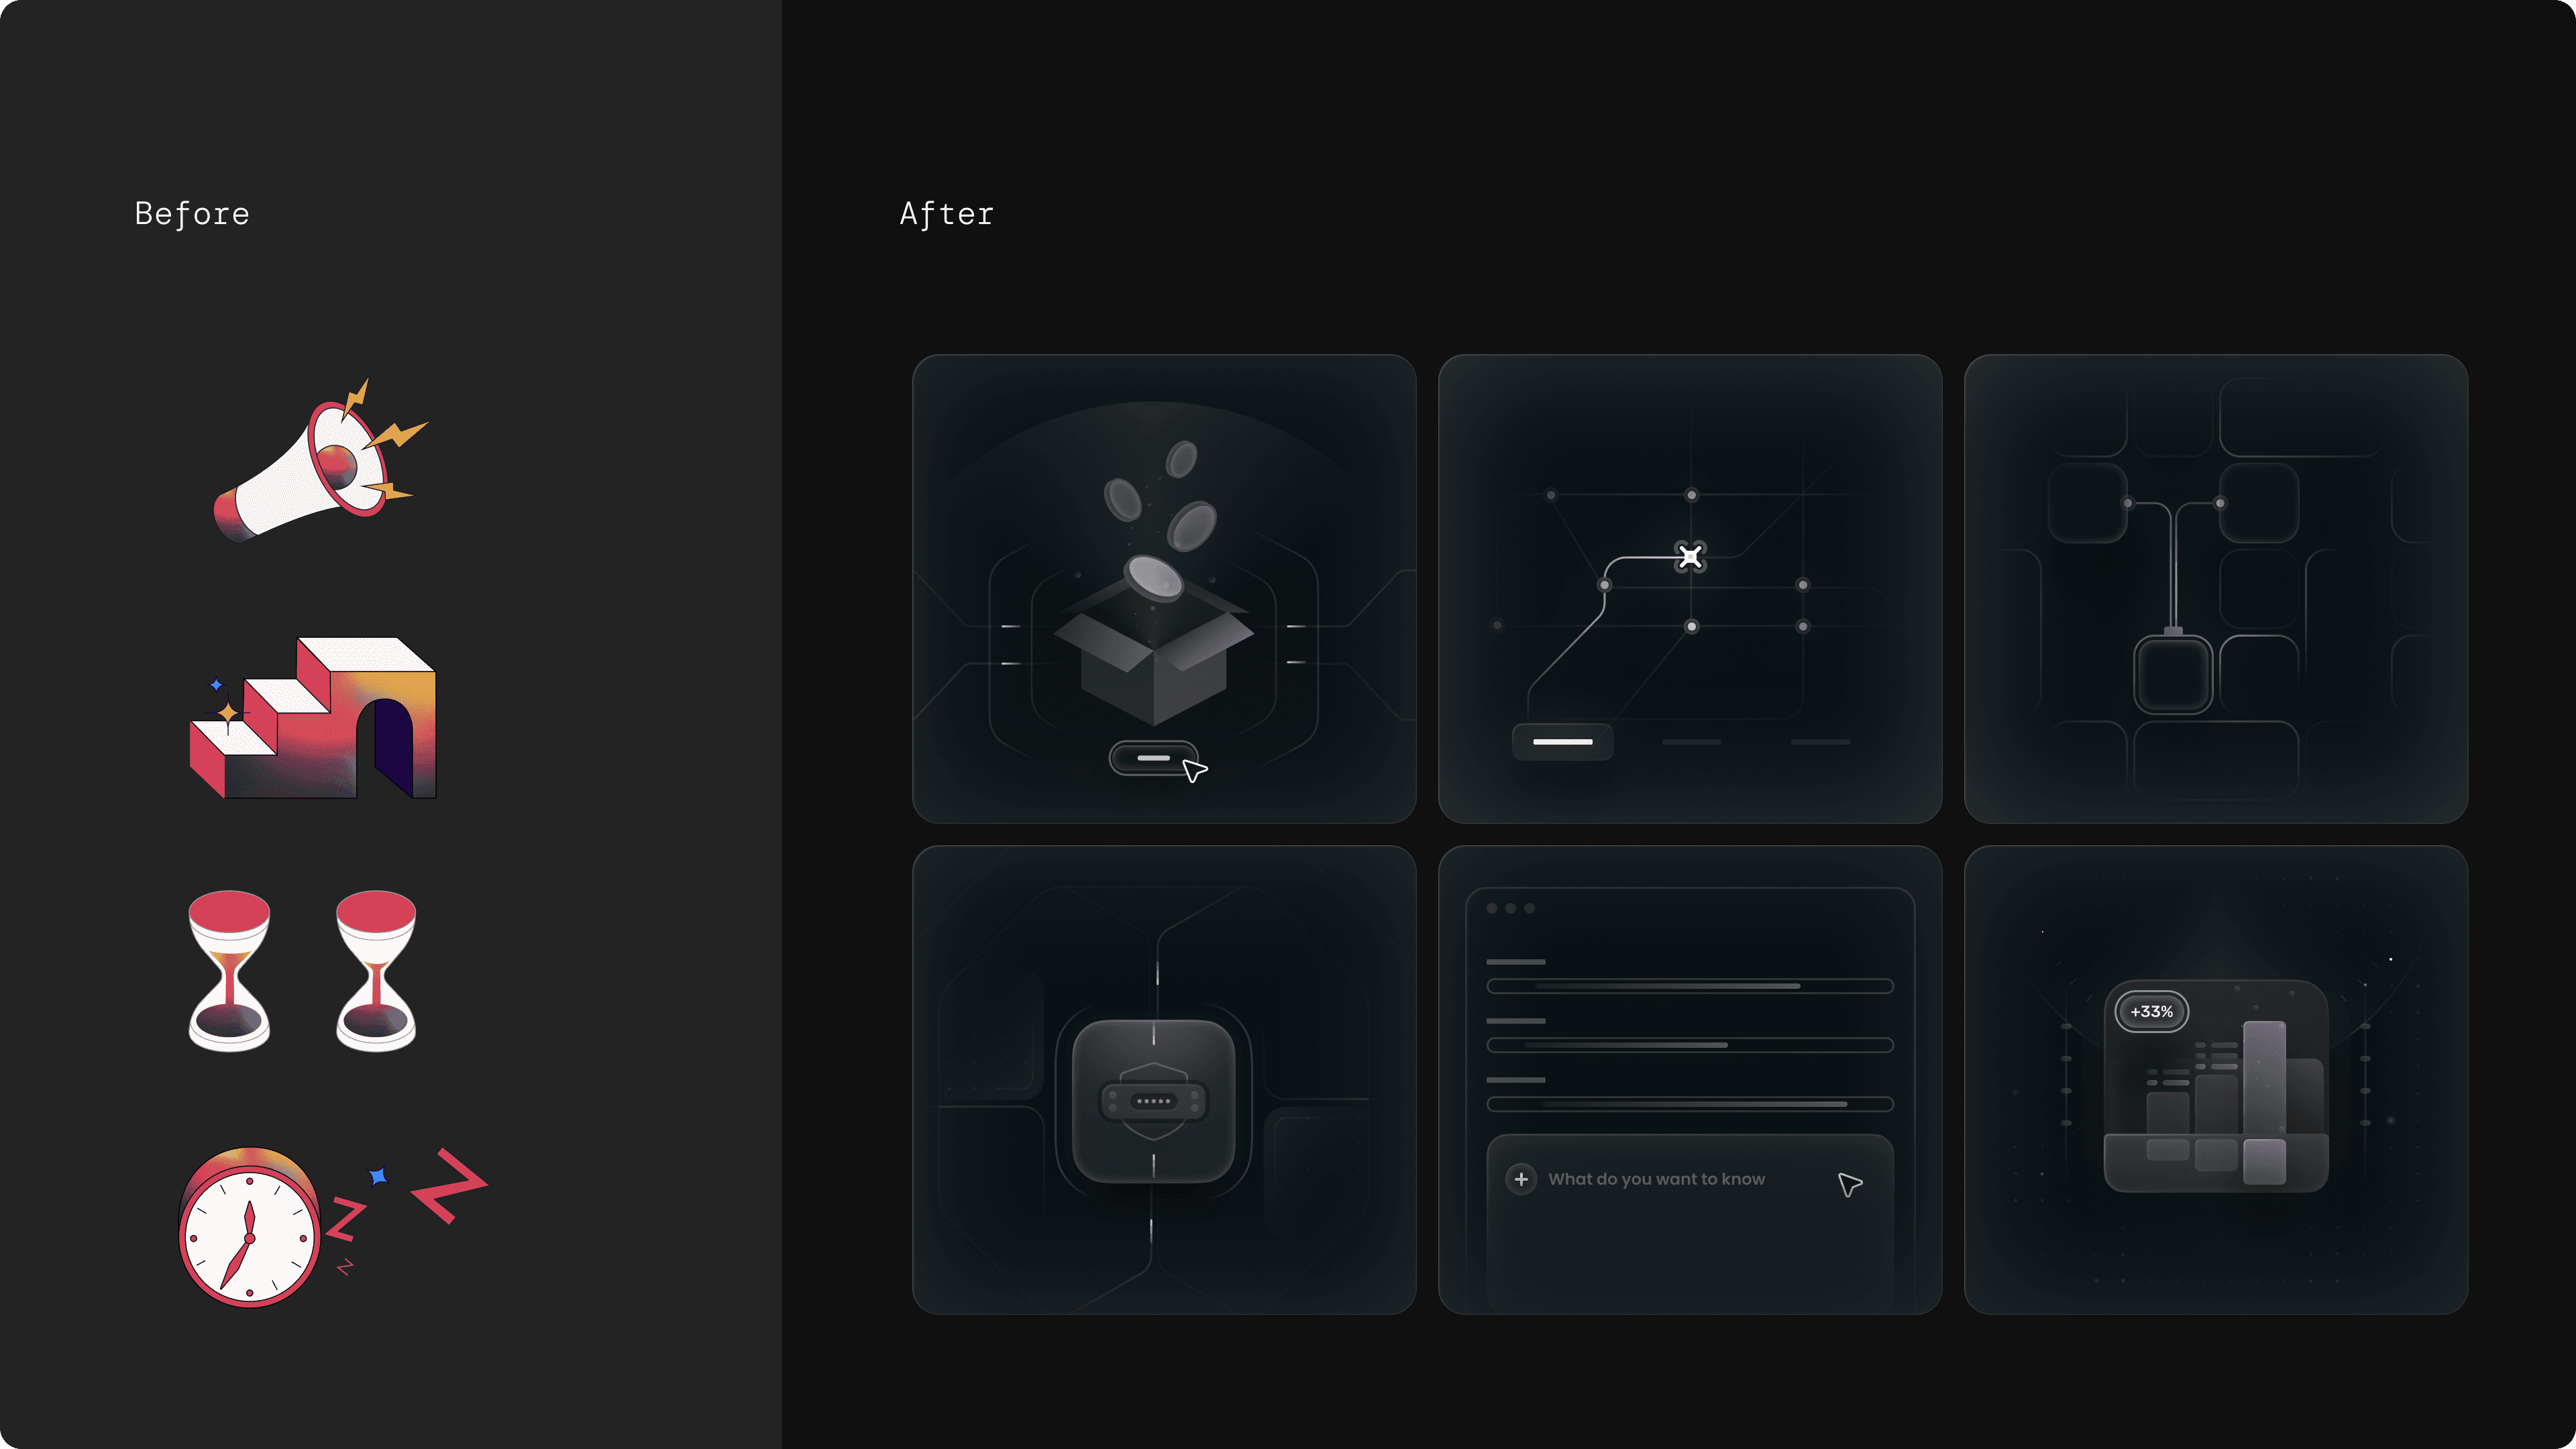
Task: Select the alarm clock illustration
Action: point(249,1227)
